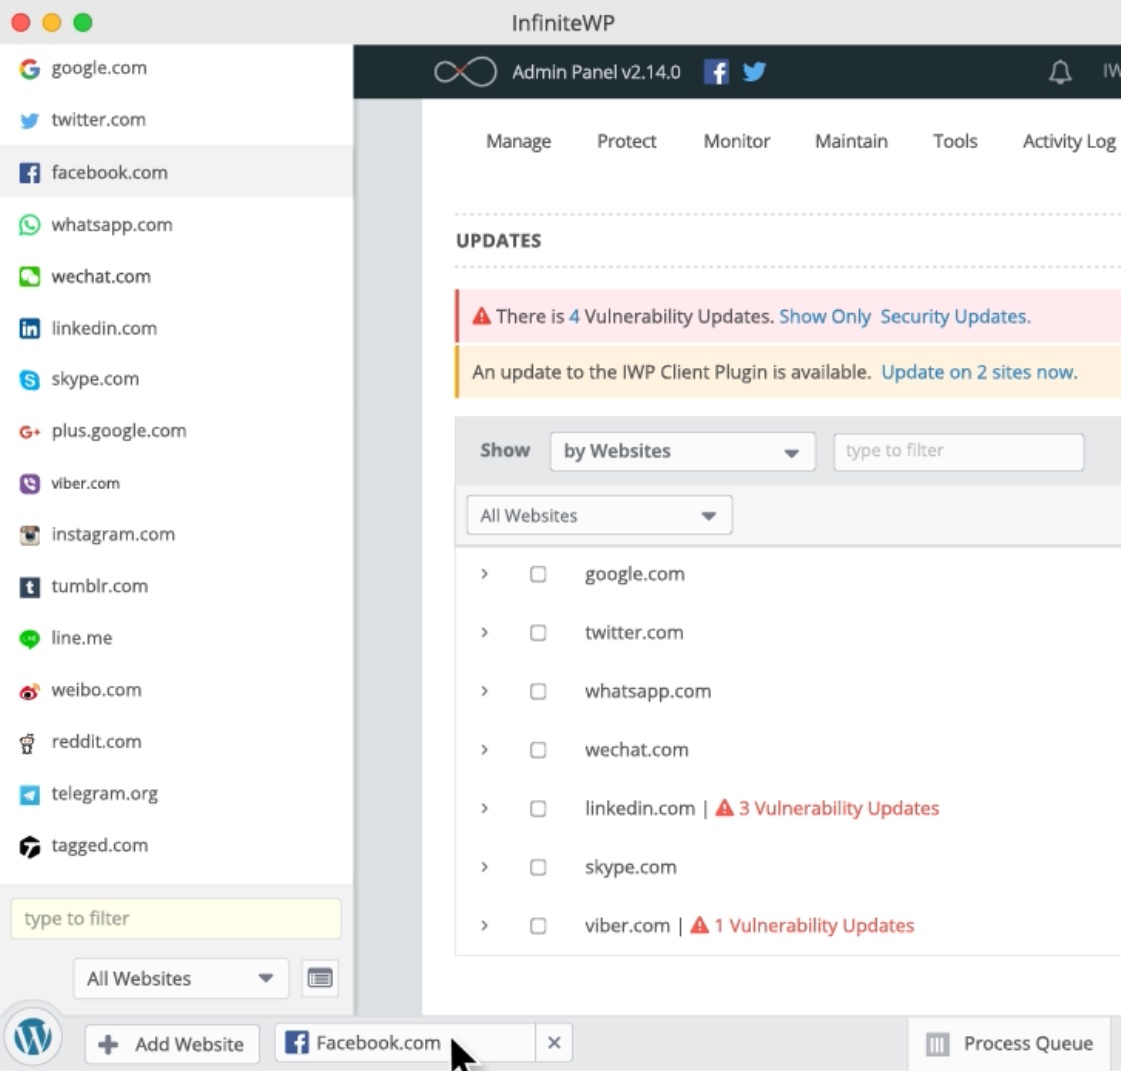Click the Telegram favicon in sidebar
This screenshot has width=1121, height=1071.
point(29,794)
